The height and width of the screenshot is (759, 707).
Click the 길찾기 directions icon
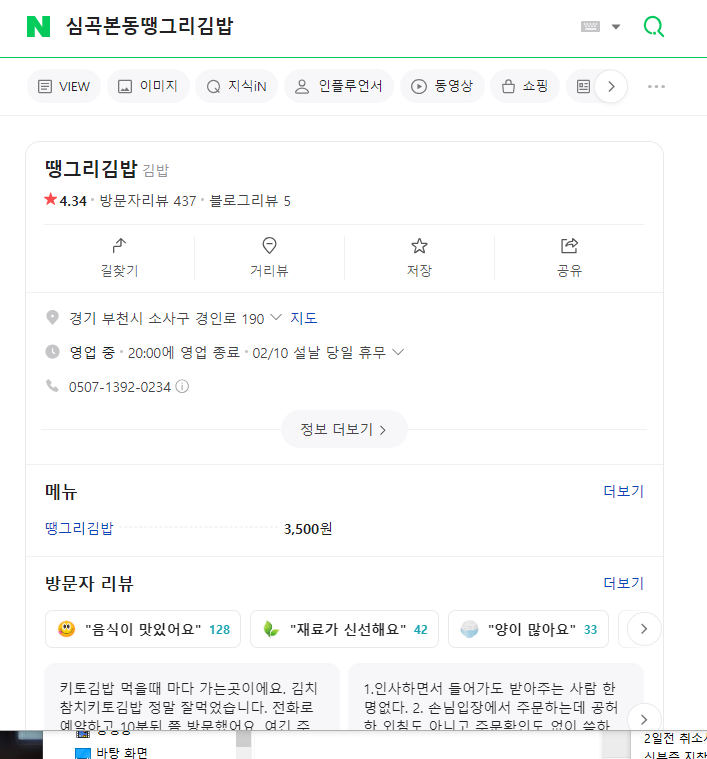point(119,245)
